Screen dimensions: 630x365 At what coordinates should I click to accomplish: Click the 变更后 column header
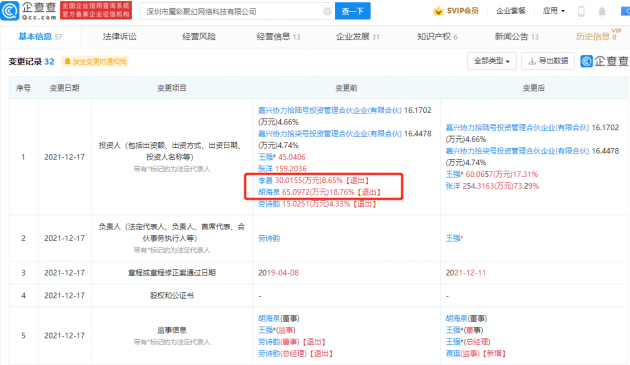point(534,88)
